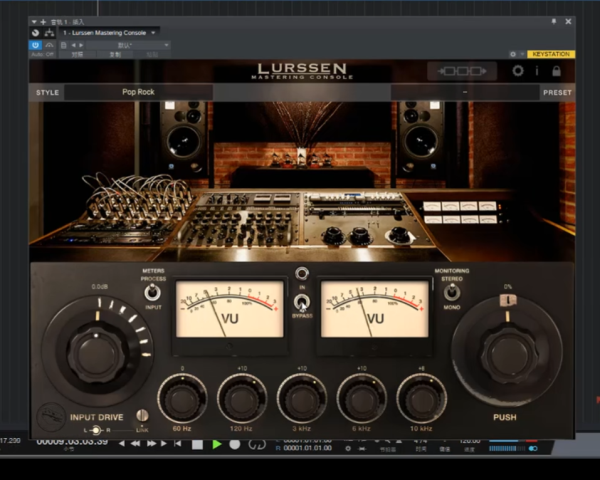
Task: Click the automation curve icon
Action: coord(49,45)
